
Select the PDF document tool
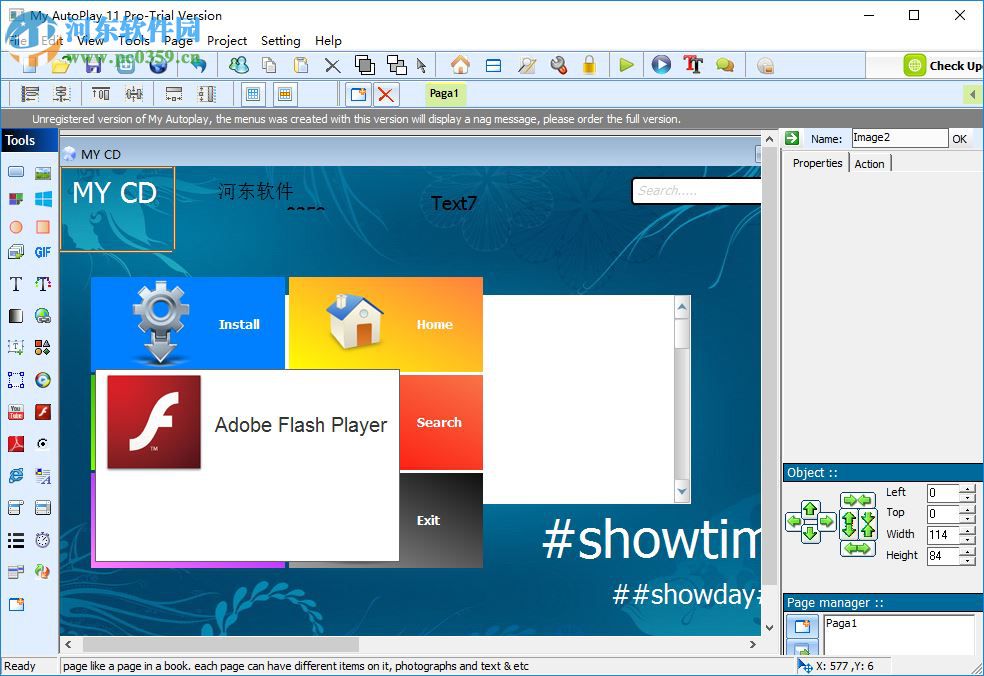coord(16,444)
